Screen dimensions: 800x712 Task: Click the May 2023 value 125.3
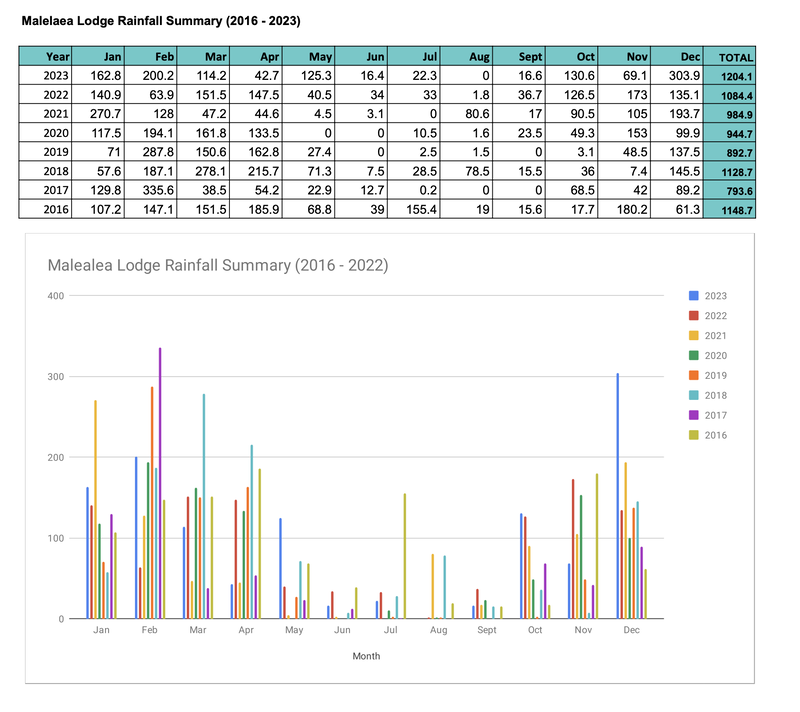point(308,75)
